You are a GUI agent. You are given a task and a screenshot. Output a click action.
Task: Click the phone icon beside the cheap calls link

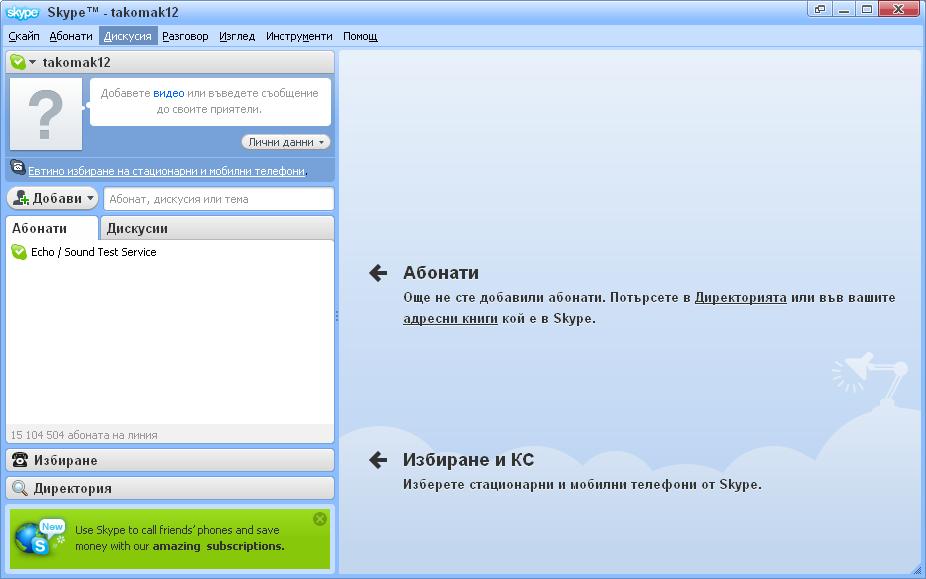(18, 168)
